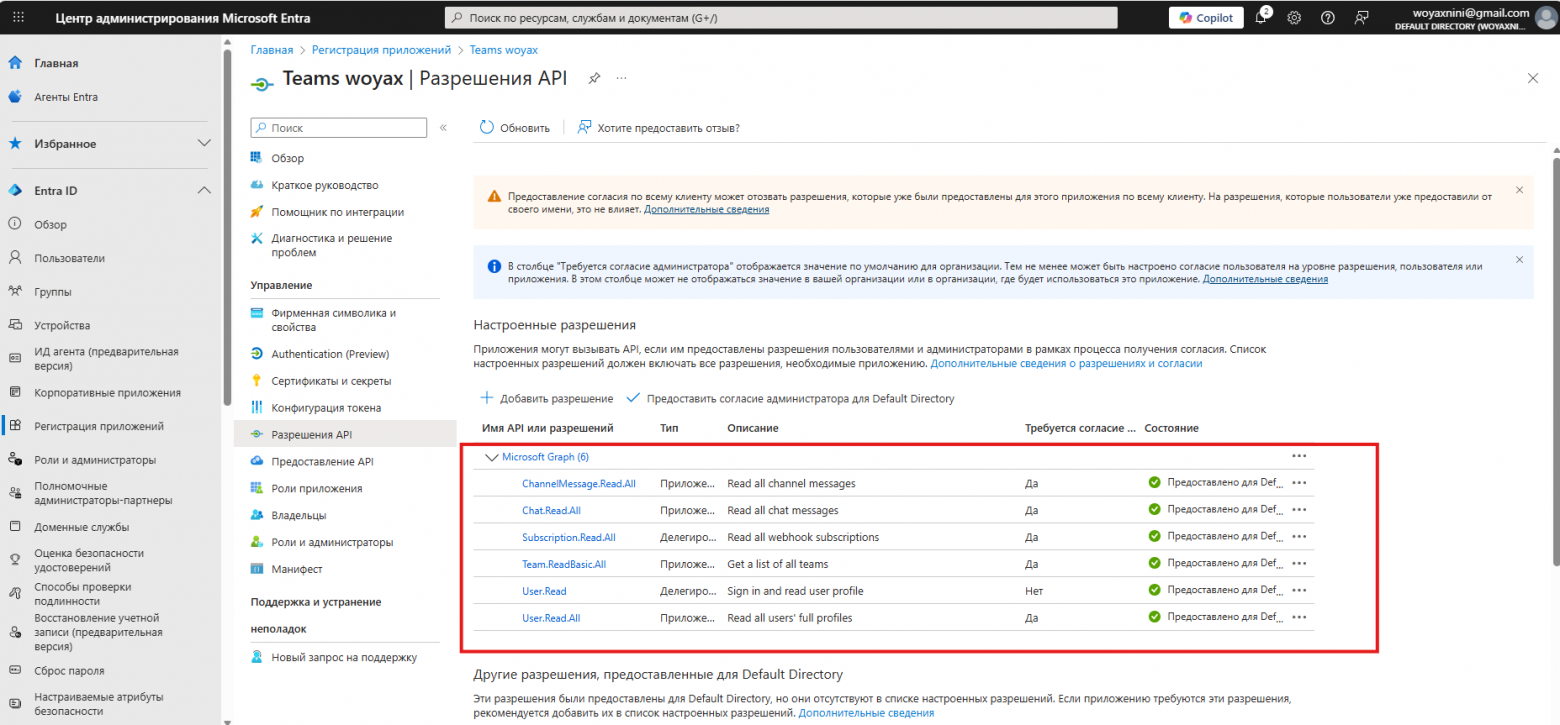The height and width of the screenshot is (725, 1560).
Task: Collapse the Entra ID section
Action: click(204, 190)
